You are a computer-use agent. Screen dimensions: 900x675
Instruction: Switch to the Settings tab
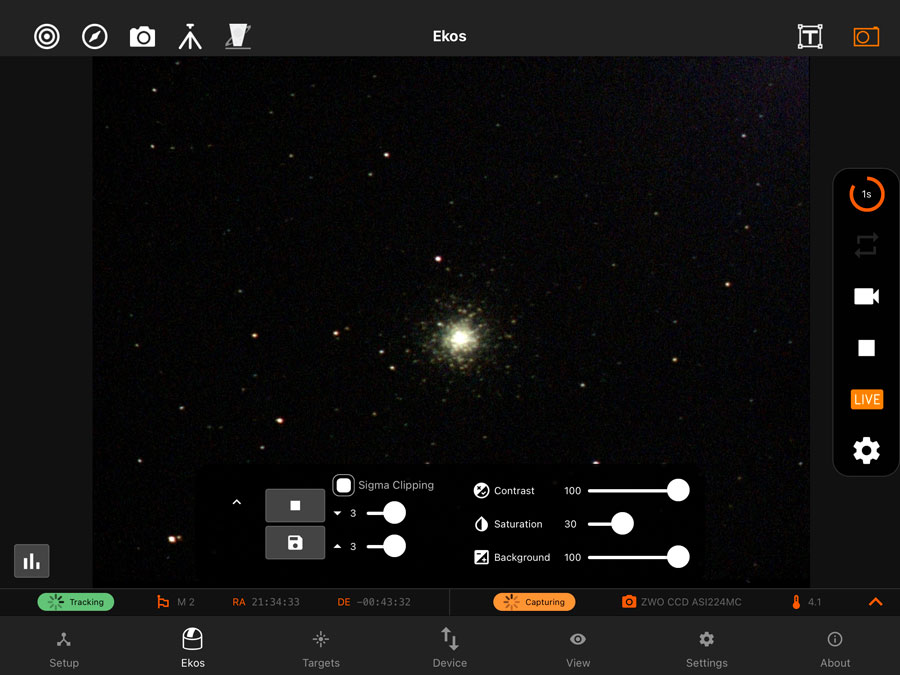(707, 649)
